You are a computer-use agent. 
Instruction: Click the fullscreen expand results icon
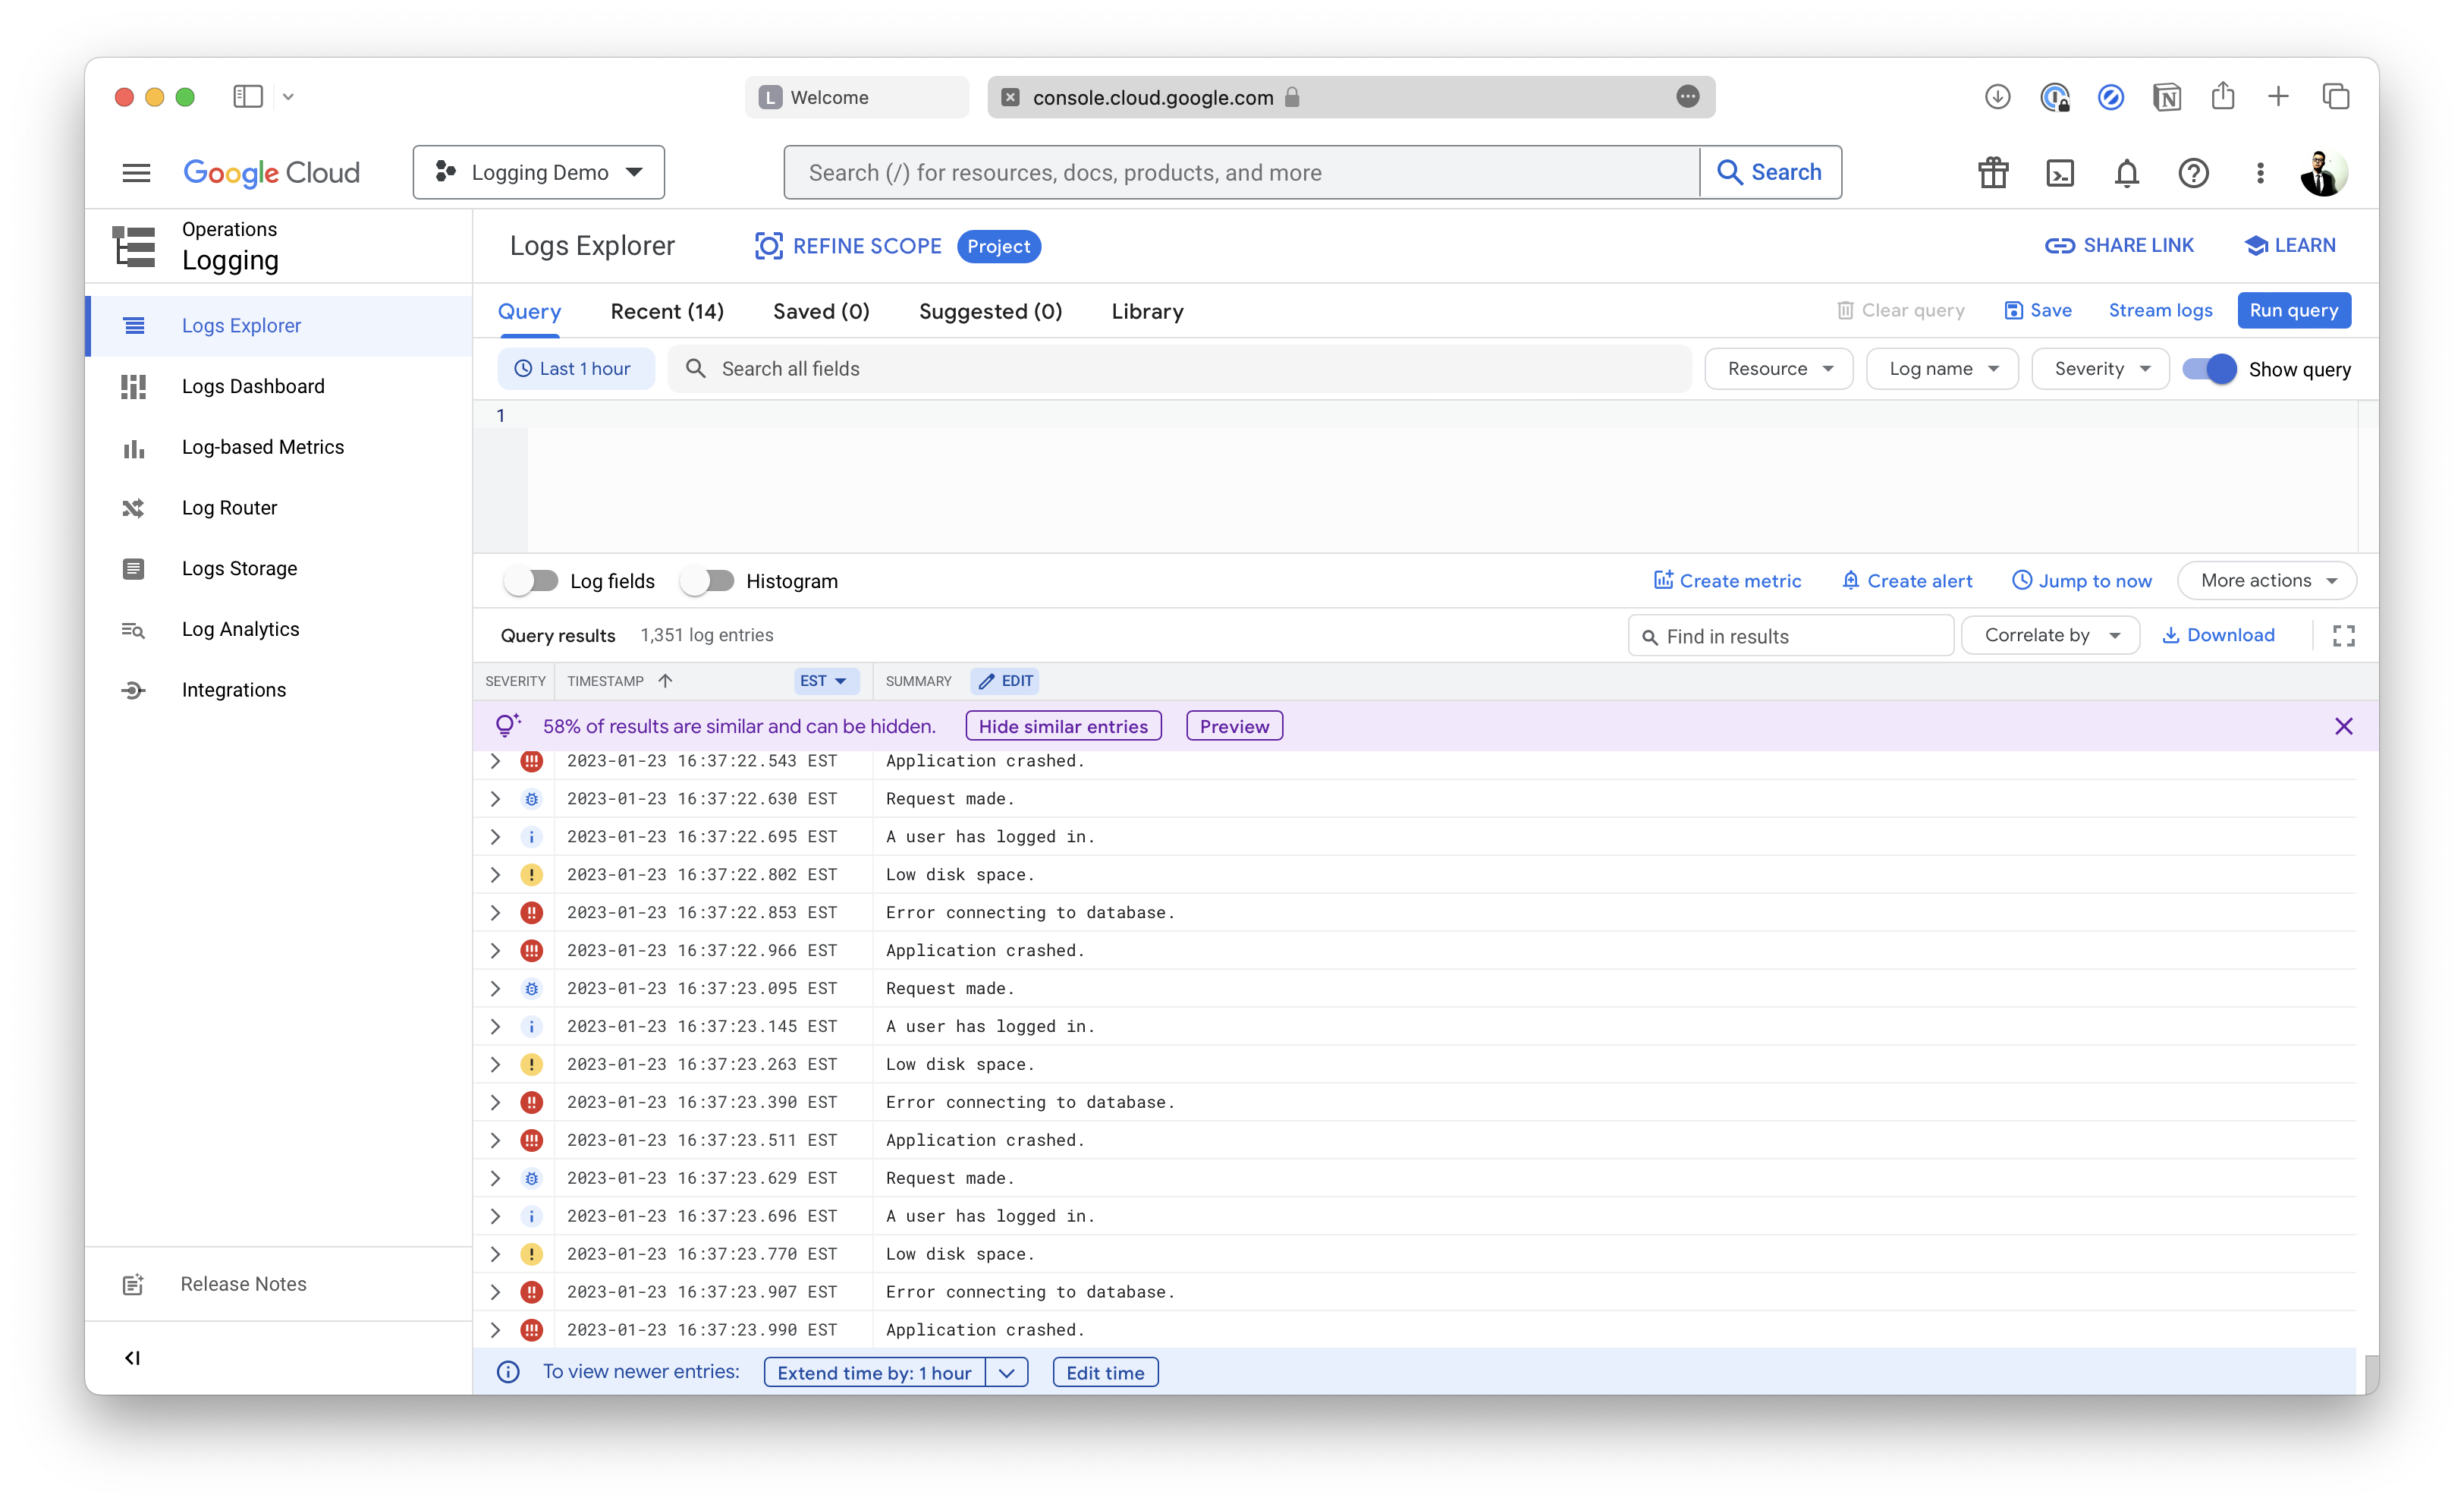tap(2343, 636)
